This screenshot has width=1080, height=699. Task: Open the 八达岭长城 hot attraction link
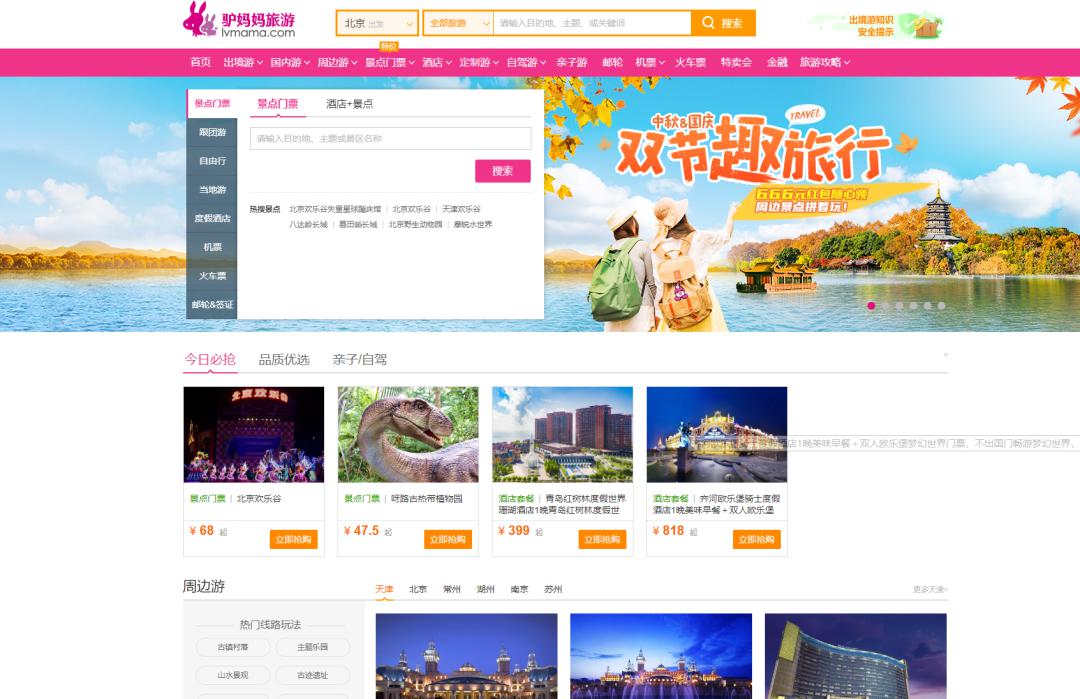[x=308, y=225]
